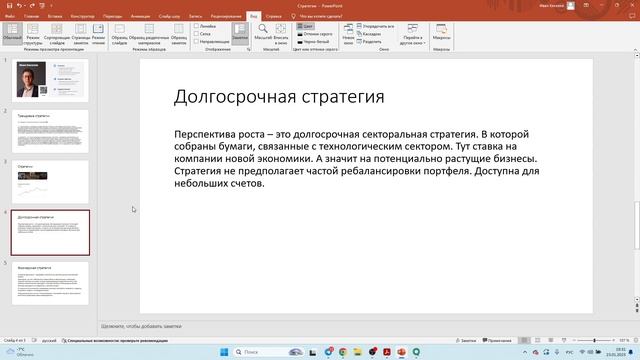The width and height of the screenshot is (640, 360).
Task: Click Fit to Window (Вписать в окно)
Action: tap(281, 34)
